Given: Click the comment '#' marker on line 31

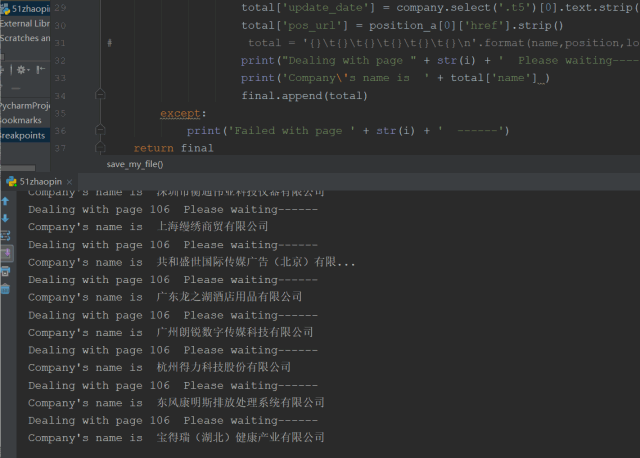Looking at the screenshot, I should (x=109, y=43).
